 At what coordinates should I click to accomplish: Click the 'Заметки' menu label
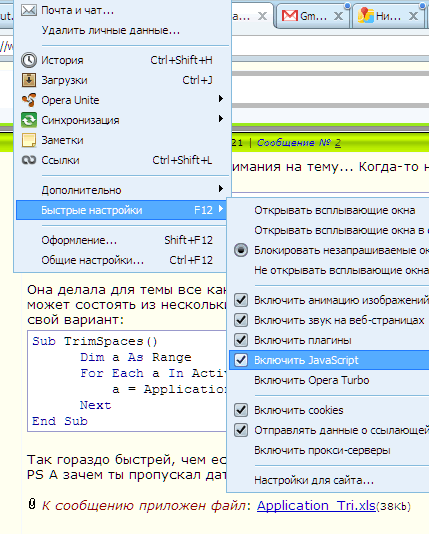pos(62,140)
